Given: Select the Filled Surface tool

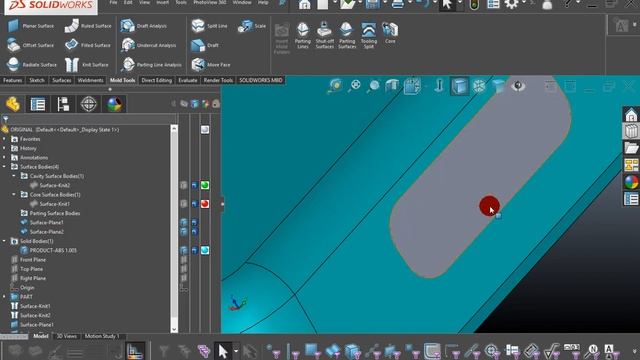Looking at the screenshot, I should click(88, 45).
